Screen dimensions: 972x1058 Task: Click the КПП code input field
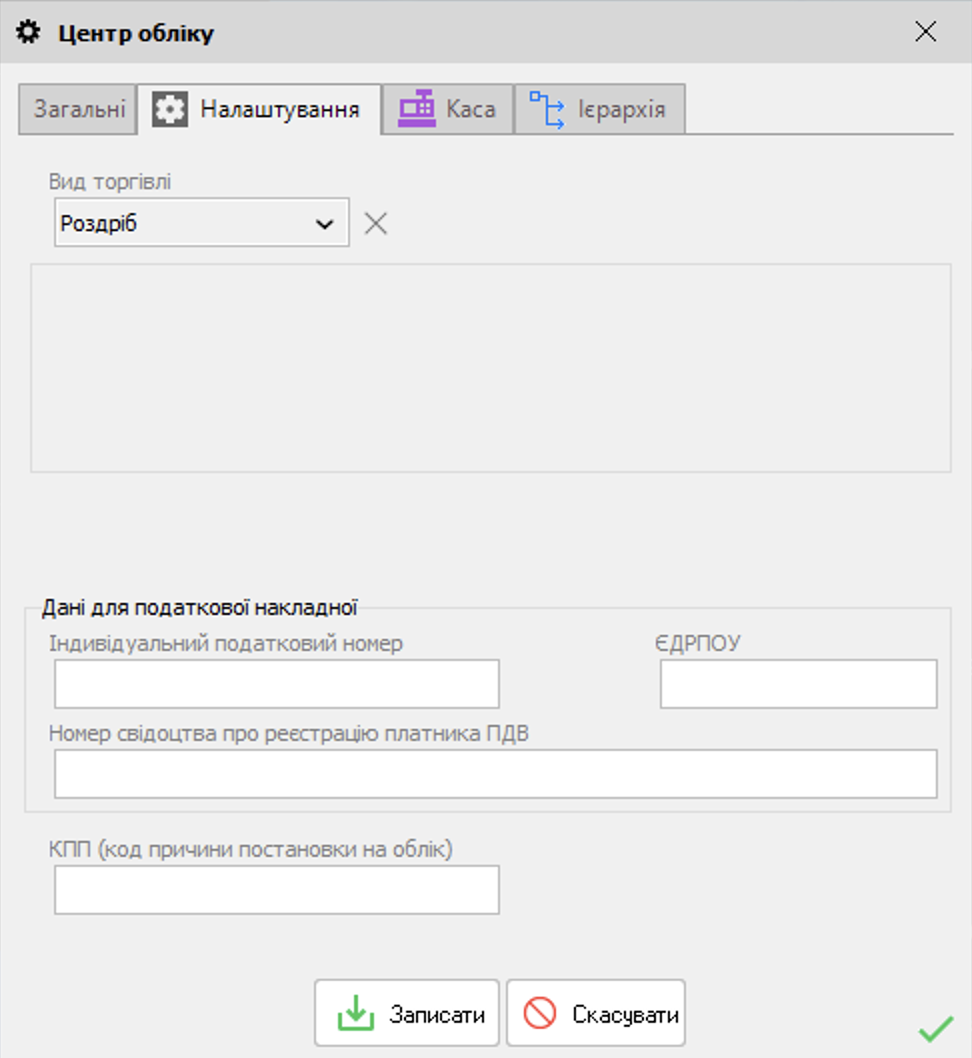coord(277,890)
